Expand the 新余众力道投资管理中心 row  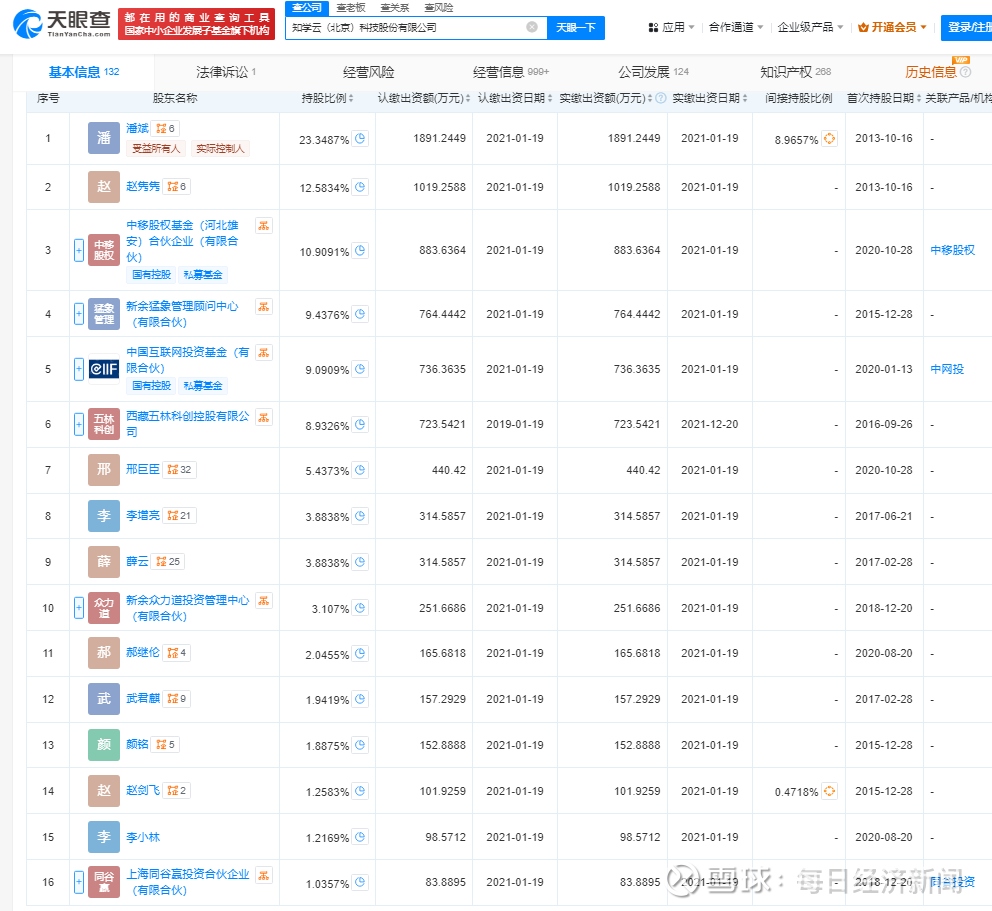coord(78,608)
